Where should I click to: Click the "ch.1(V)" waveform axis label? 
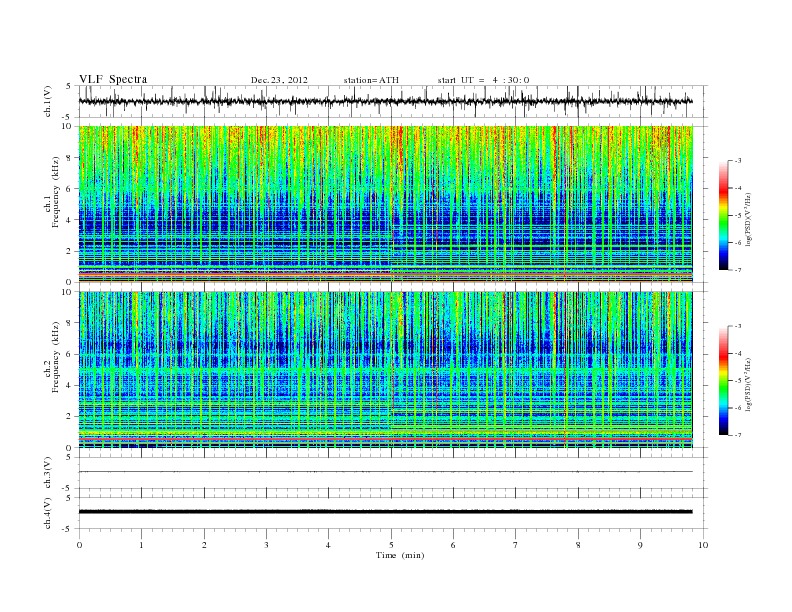tap(47, 101)
